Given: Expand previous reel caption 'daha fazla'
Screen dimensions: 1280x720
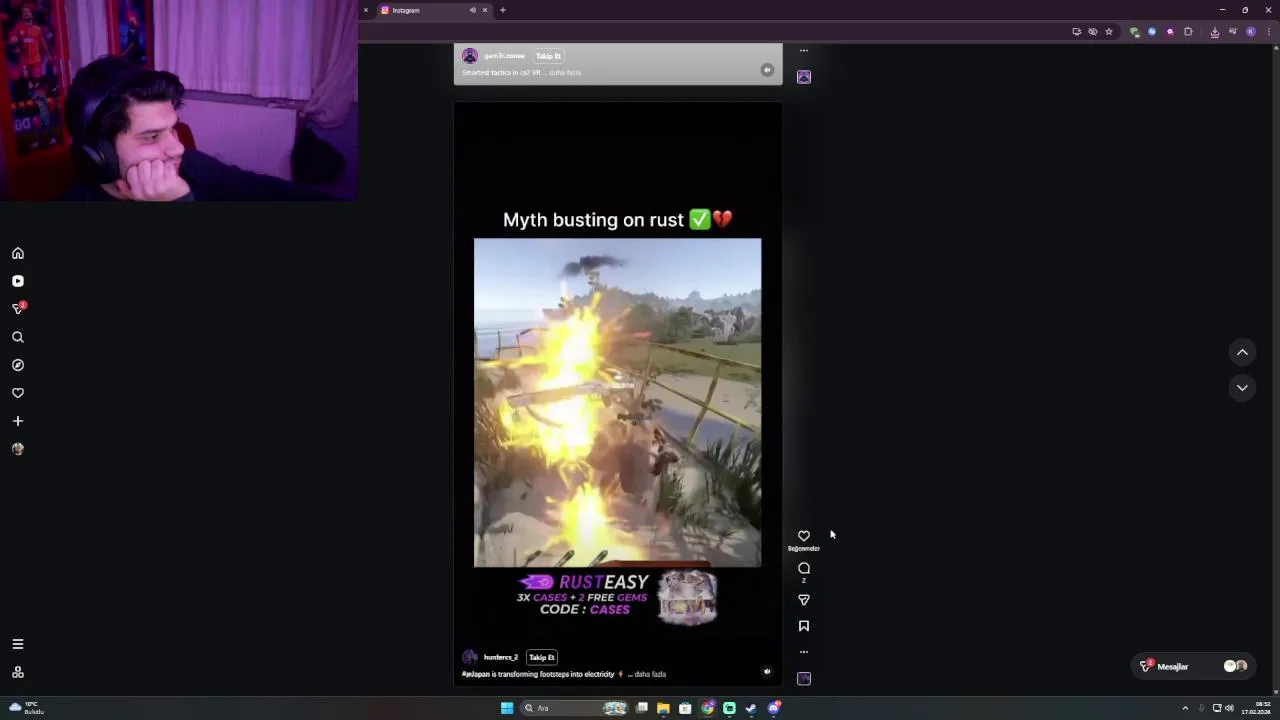Looking at the screenshot, I should tap(565, 73).
